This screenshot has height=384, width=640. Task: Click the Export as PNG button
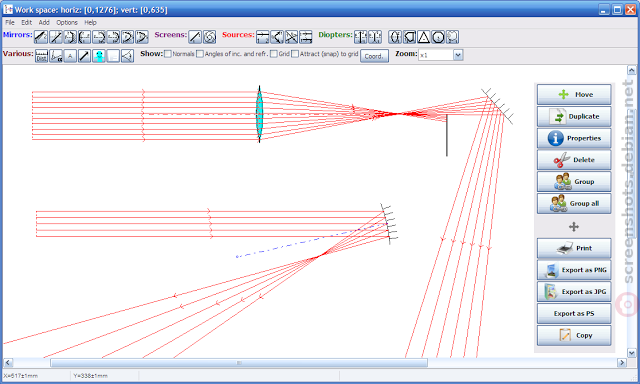[574, 270]
